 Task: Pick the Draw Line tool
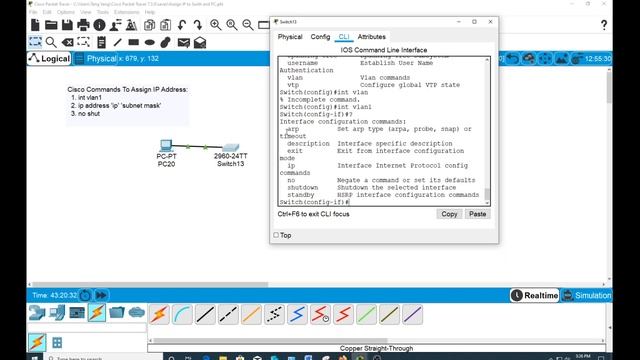(x=118, y=42)
